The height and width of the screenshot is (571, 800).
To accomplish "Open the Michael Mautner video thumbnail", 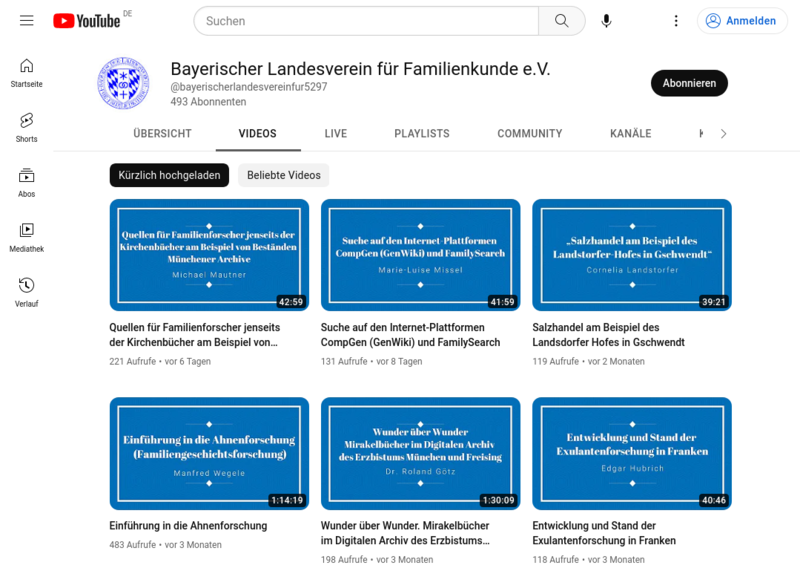I will click(x=209, y=255).
